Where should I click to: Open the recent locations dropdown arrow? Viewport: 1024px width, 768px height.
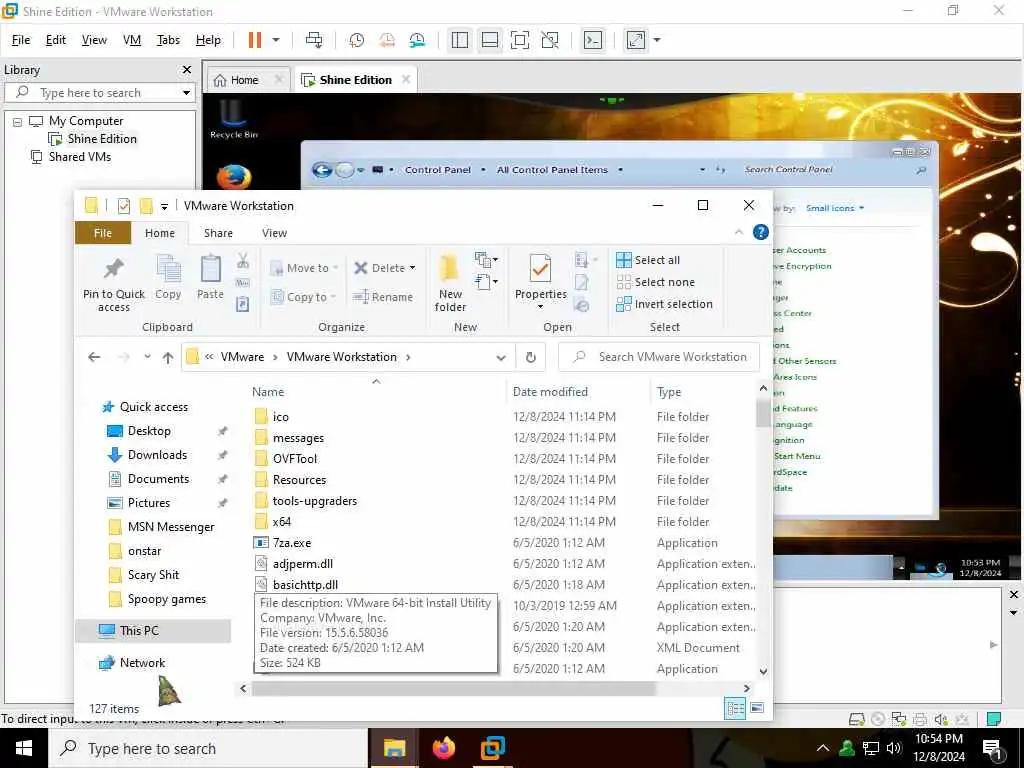pyautogui.click(x=148, y=357)
